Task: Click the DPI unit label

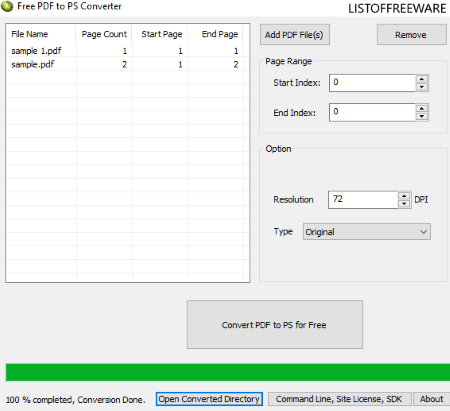Action: point(421,200)
